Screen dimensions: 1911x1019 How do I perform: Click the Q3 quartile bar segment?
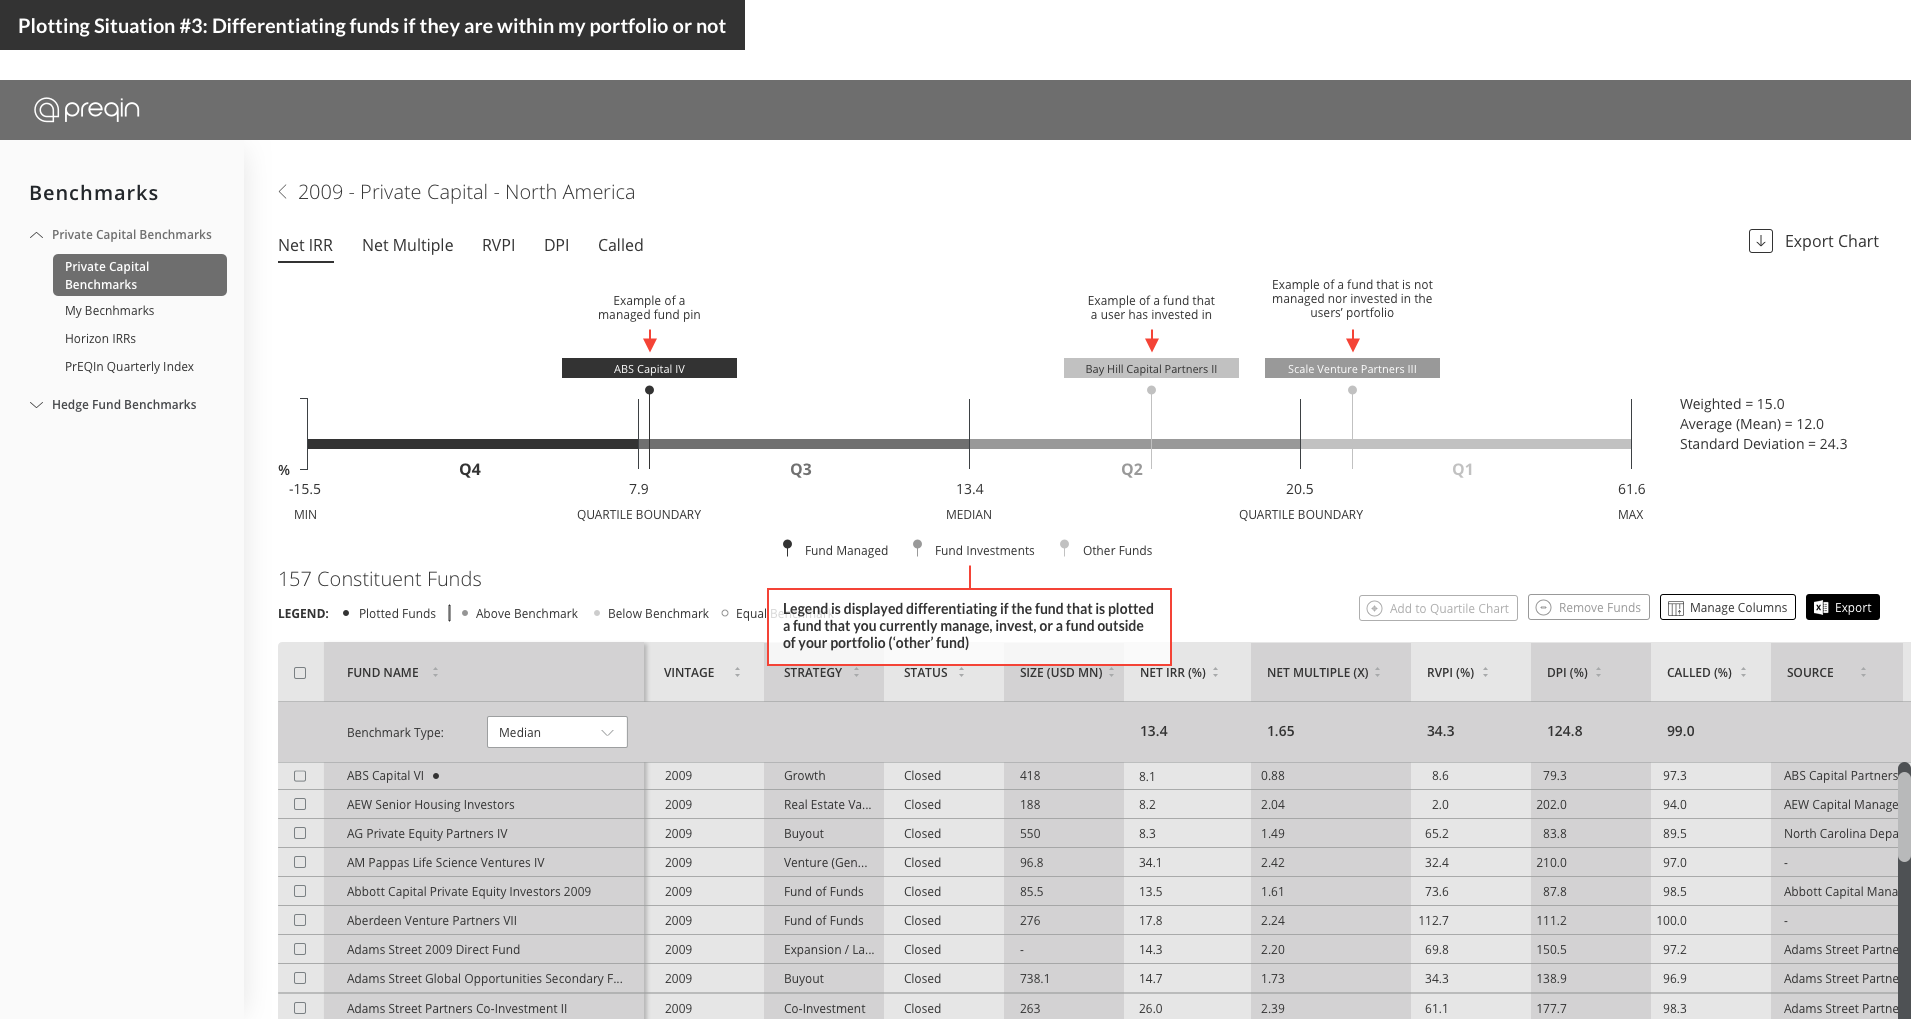[x=803, y=444]
